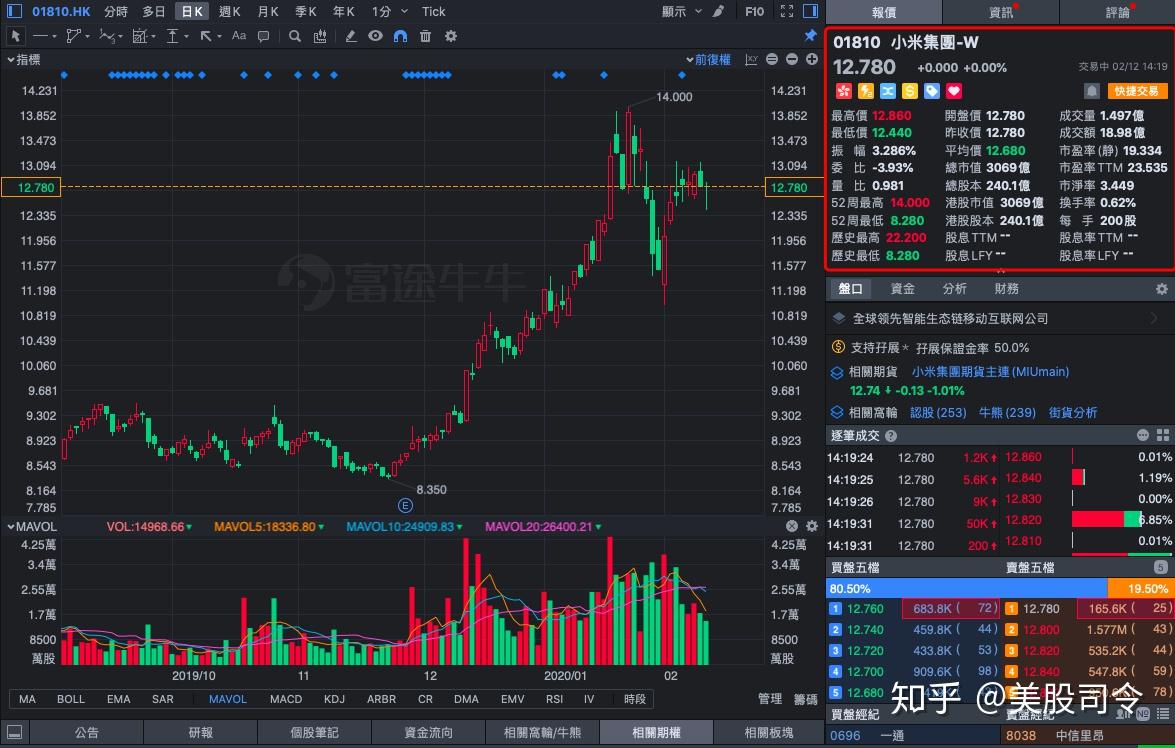Enable the magnet snap tool
Screen dimensions: 1175x748
(402, 35)
